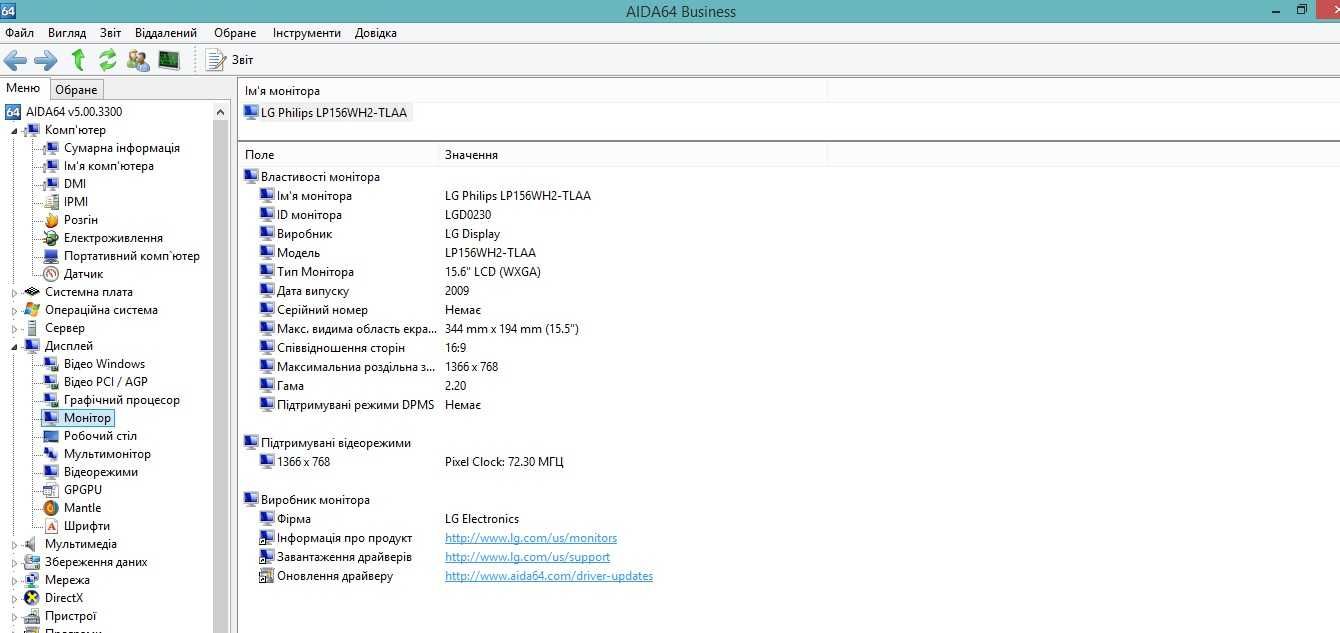Click the Mantle orange icon
This screenshot has width=1340, height=633.
pyautogui.click(x=51, y=508)
